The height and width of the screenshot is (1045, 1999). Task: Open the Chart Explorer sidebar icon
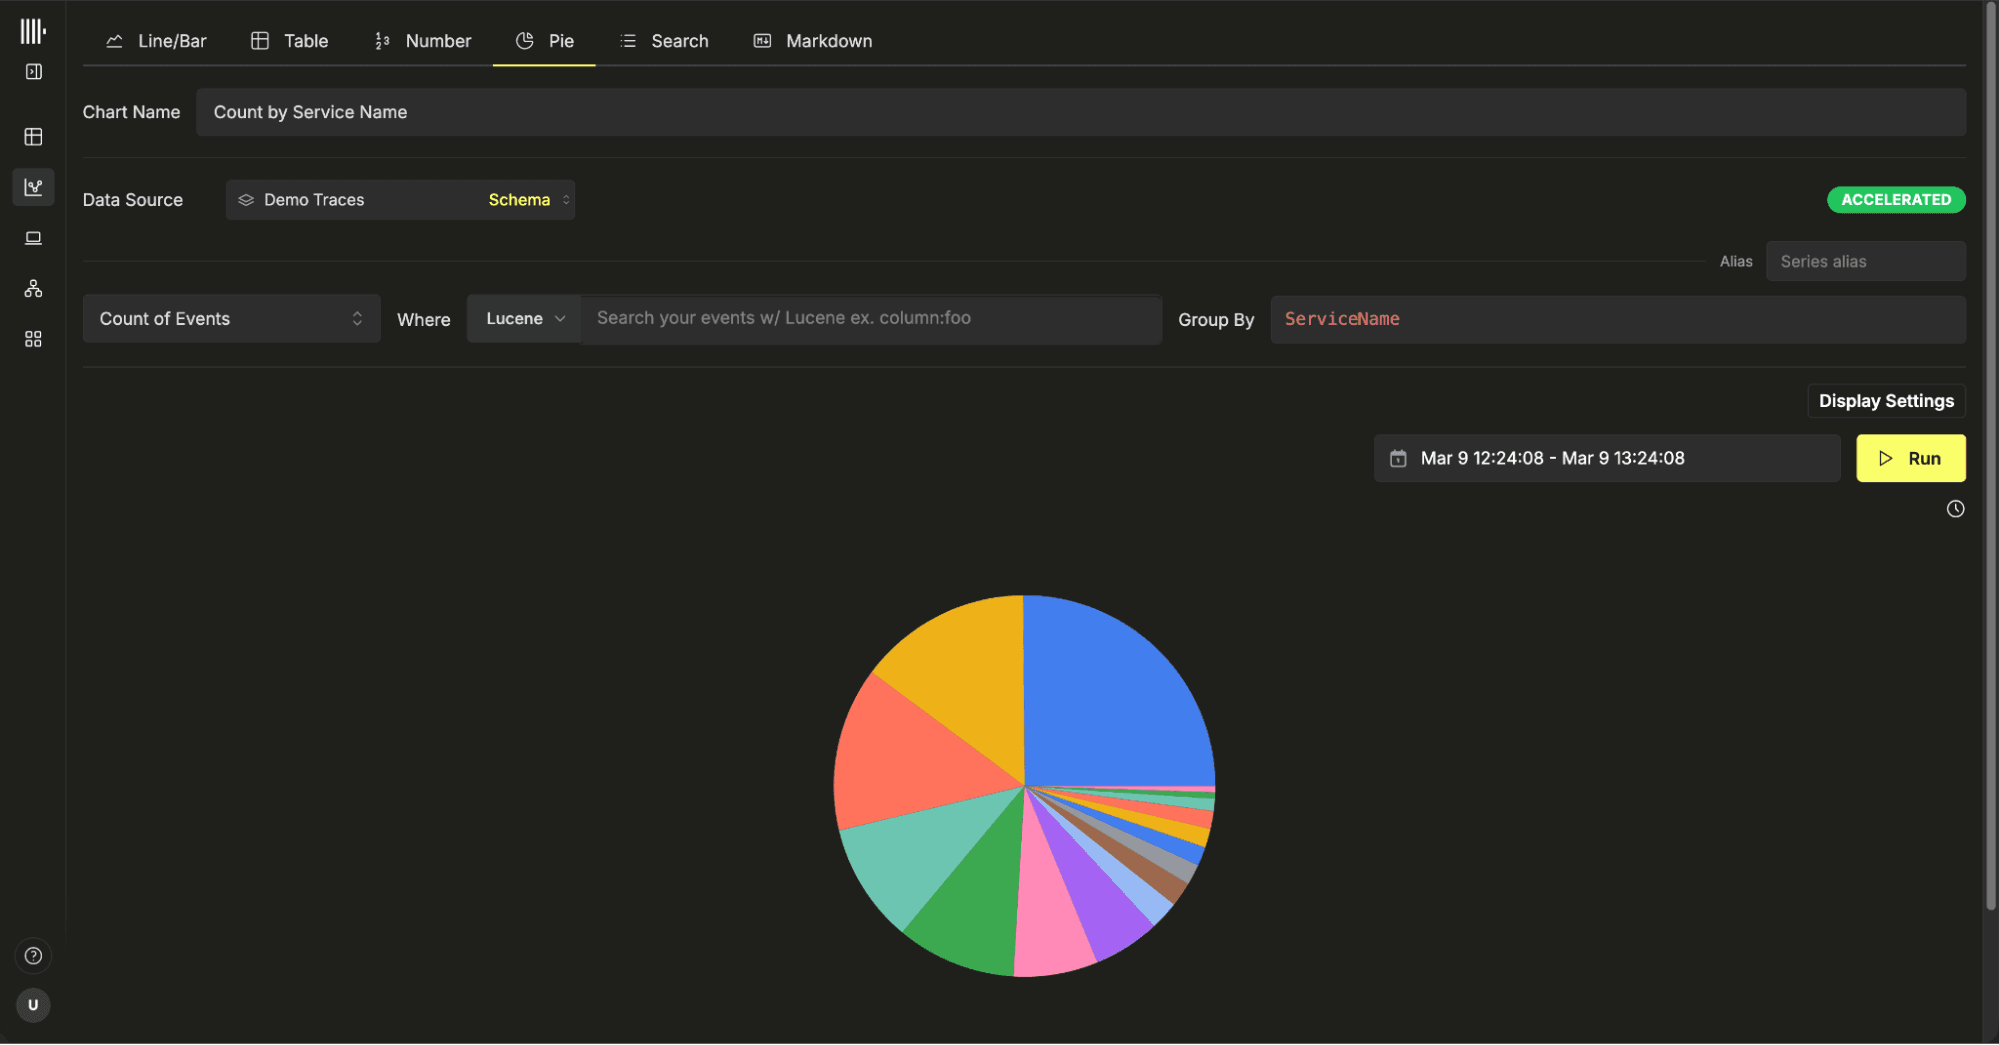pyautogui.click(x=33, y=187)
